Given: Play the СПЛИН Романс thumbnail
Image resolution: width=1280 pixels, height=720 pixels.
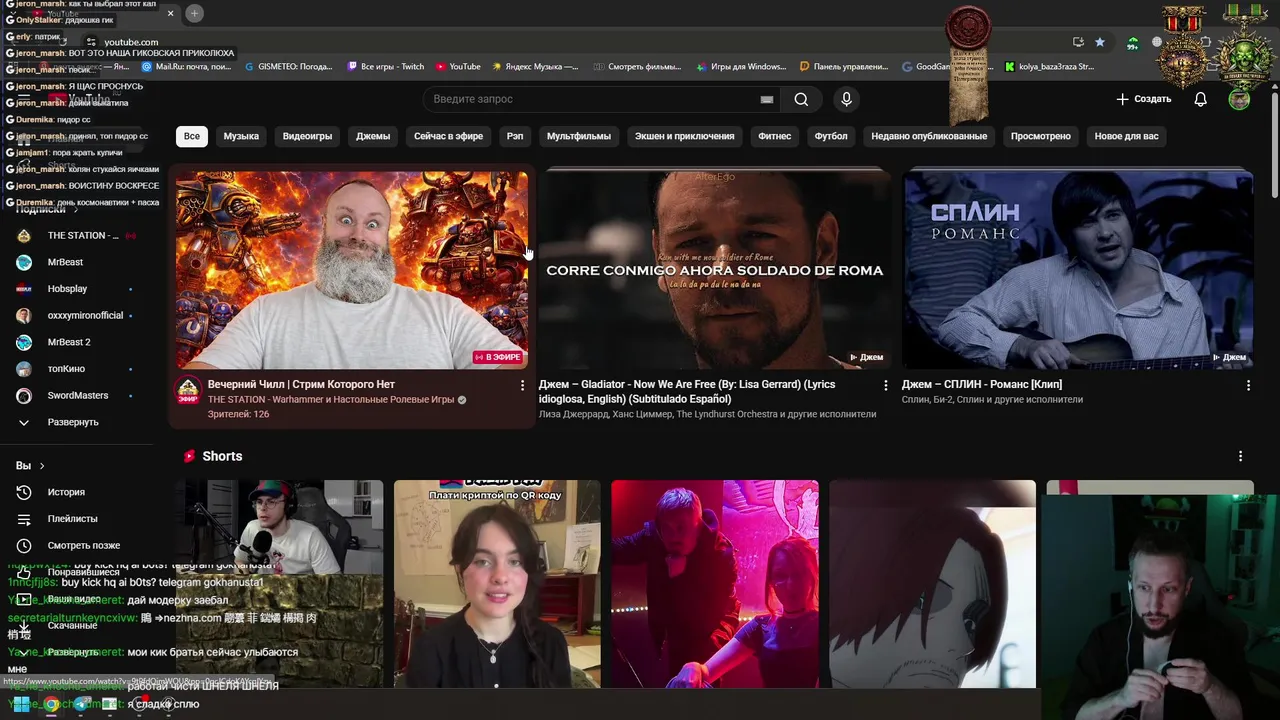Looking at the screenshot, I should (1078, 270).
